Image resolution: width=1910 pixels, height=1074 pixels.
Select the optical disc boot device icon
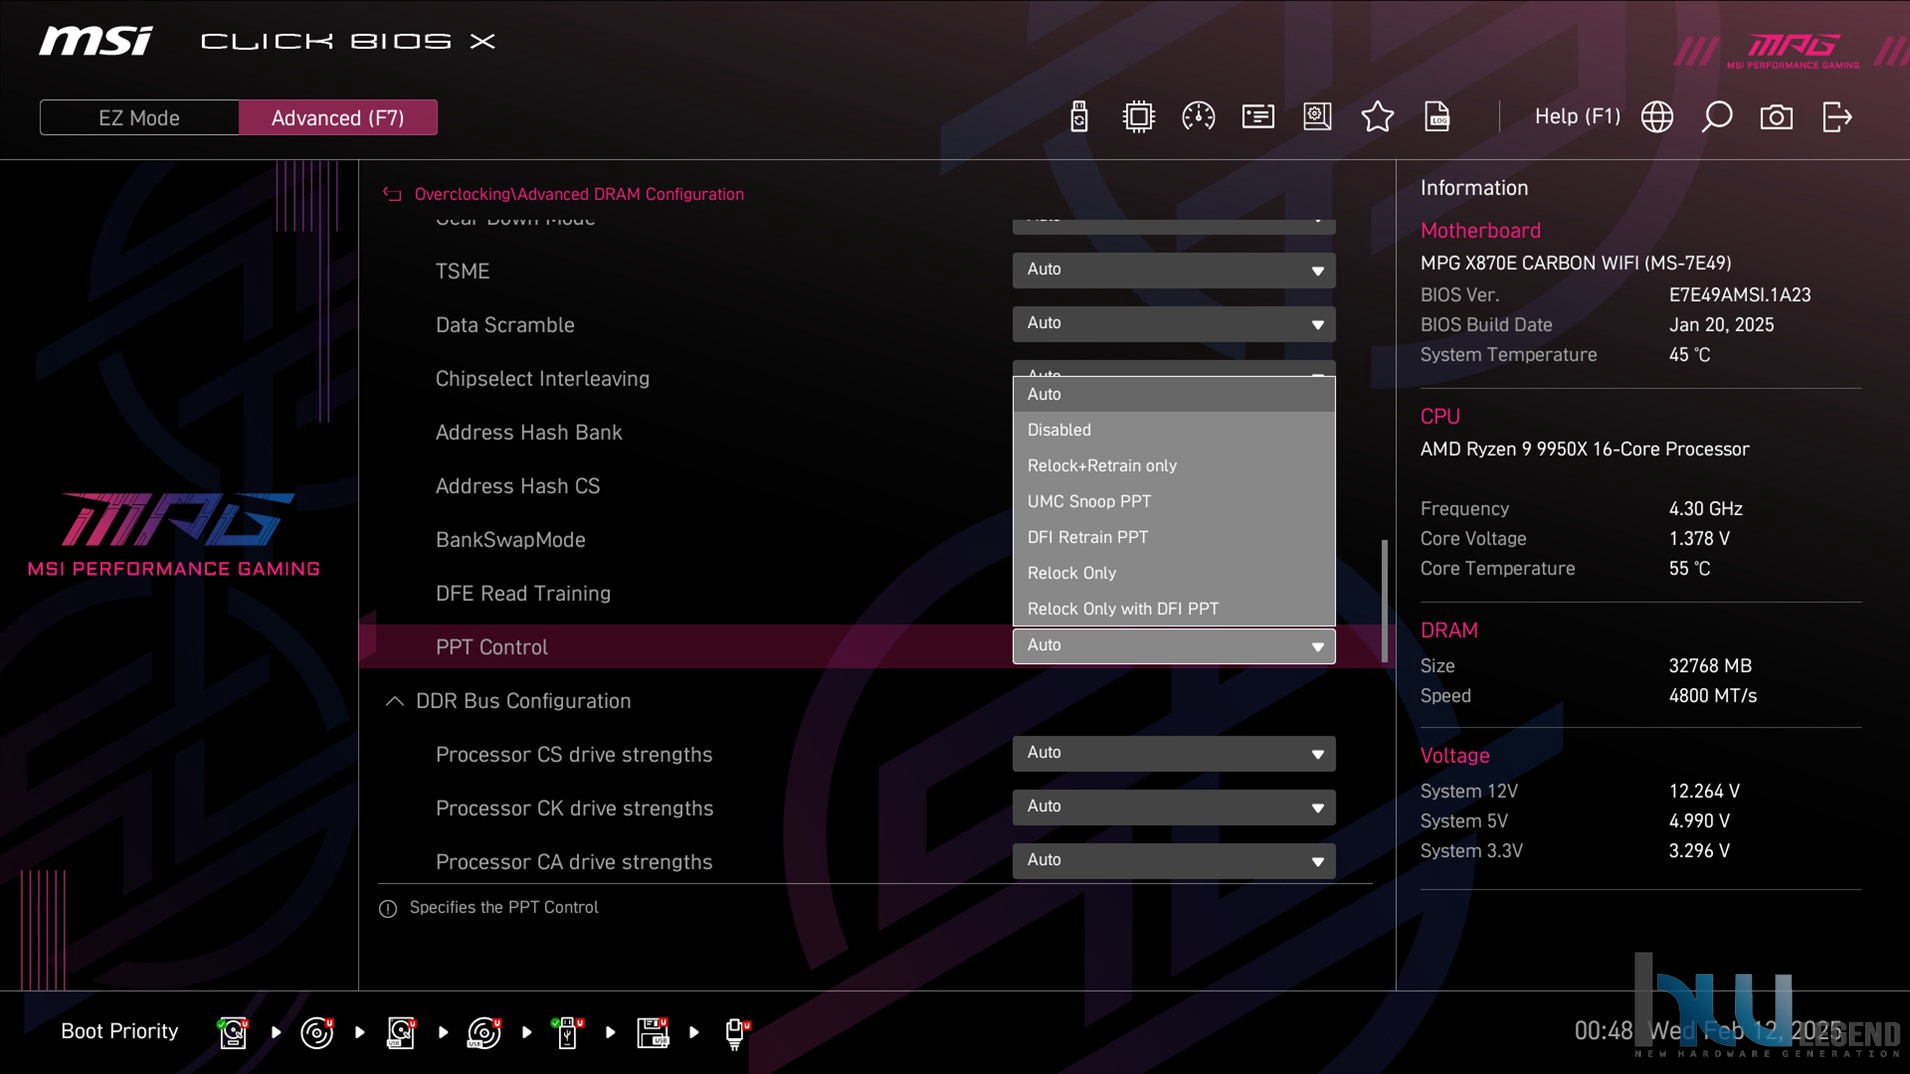pos(317,1032)
